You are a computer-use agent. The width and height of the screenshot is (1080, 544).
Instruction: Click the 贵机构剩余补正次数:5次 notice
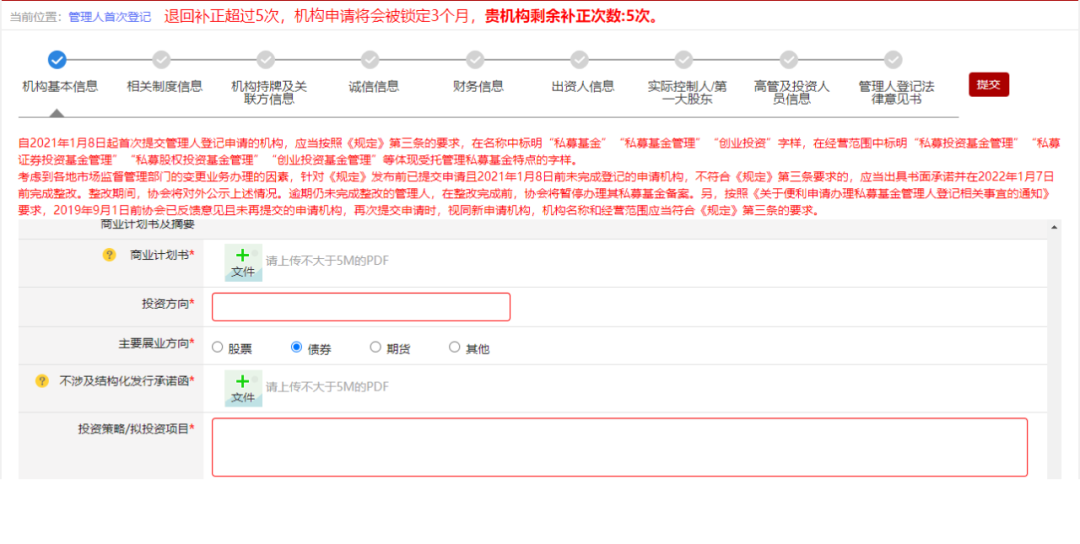571,17
